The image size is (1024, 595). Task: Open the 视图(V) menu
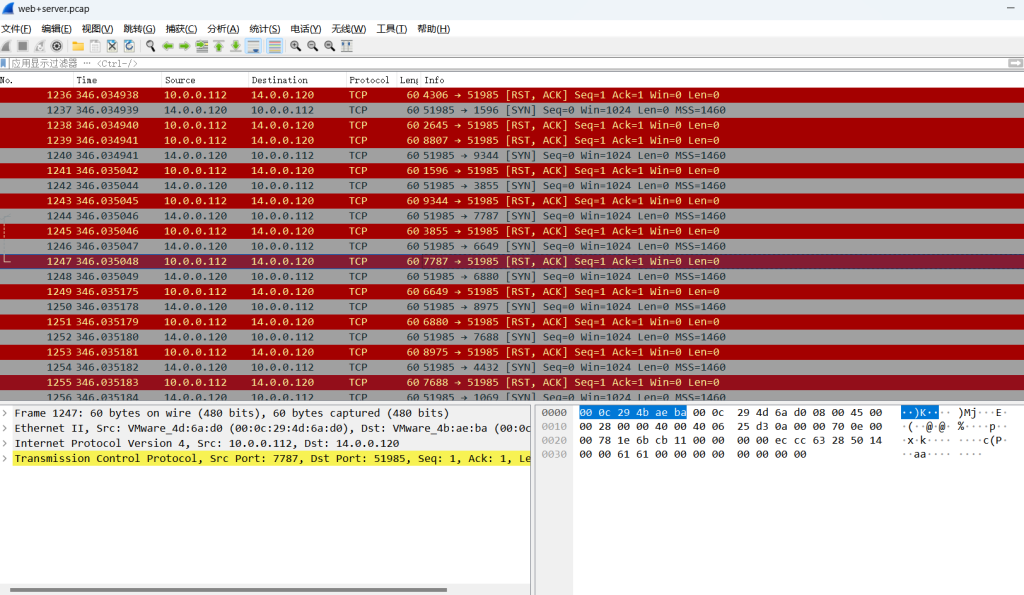coord(97,29)
